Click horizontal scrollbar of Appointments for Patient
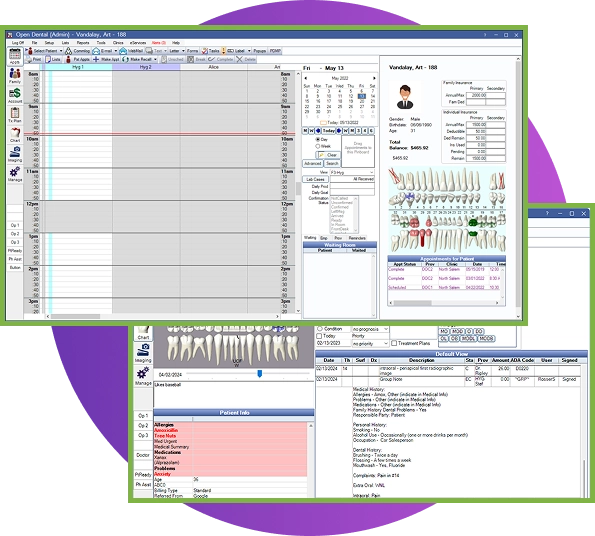 [445, 303]
